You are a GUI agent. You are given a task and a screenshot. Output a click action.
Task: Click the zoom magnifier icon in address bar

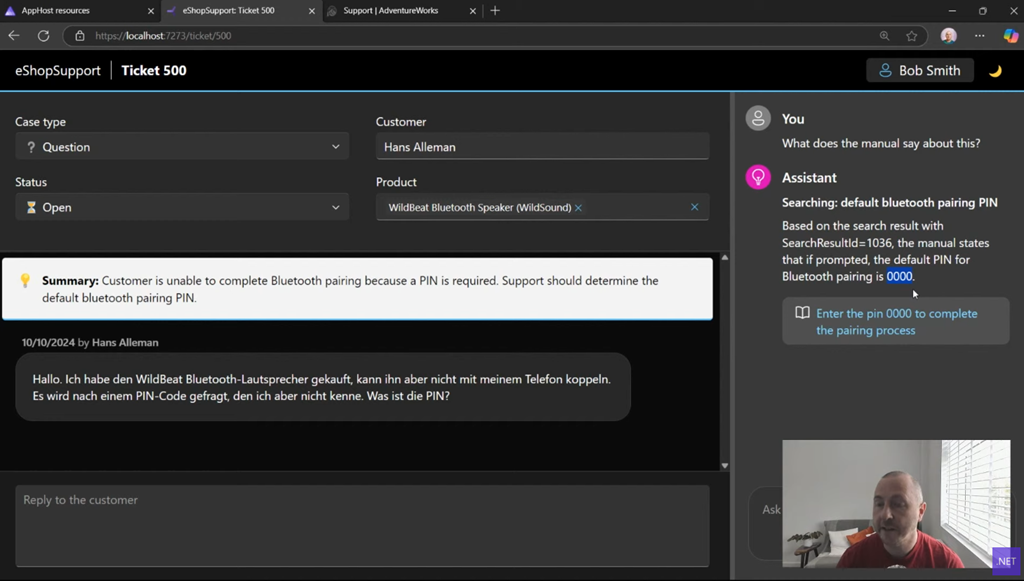click(x=884, y=36)
